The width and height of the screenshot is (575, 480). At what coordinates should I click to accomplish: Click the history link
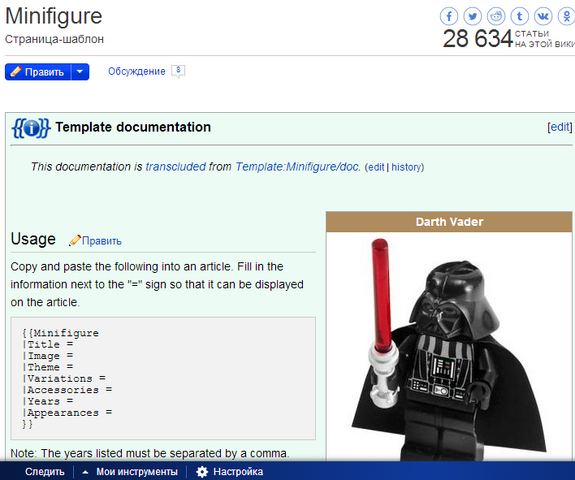(406, 167)
